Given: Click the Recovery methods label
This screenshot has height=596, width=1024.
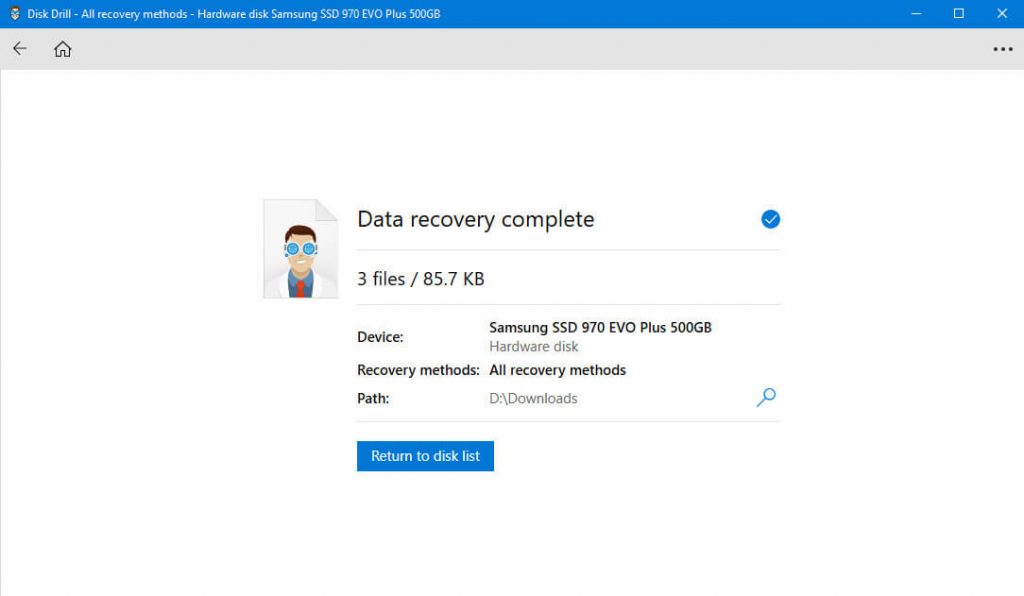Looking at the screenshot, I should pyautogui.click(x=417, y=370).
